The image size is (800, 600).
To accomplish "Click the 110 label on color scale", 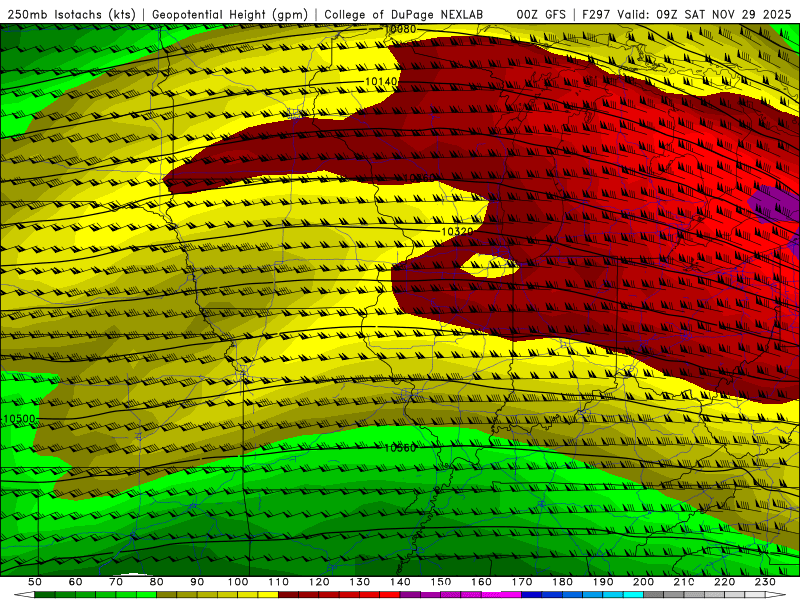I will (x=279, y=582).
